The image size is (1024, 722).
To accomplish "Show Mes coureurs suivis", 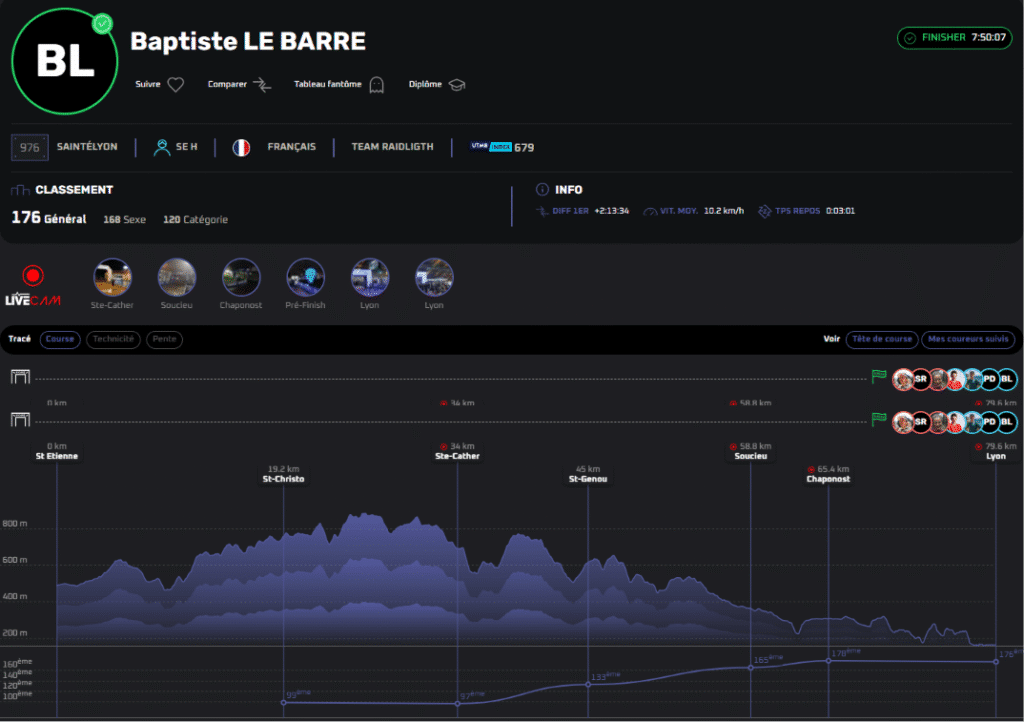I will 967,339.
